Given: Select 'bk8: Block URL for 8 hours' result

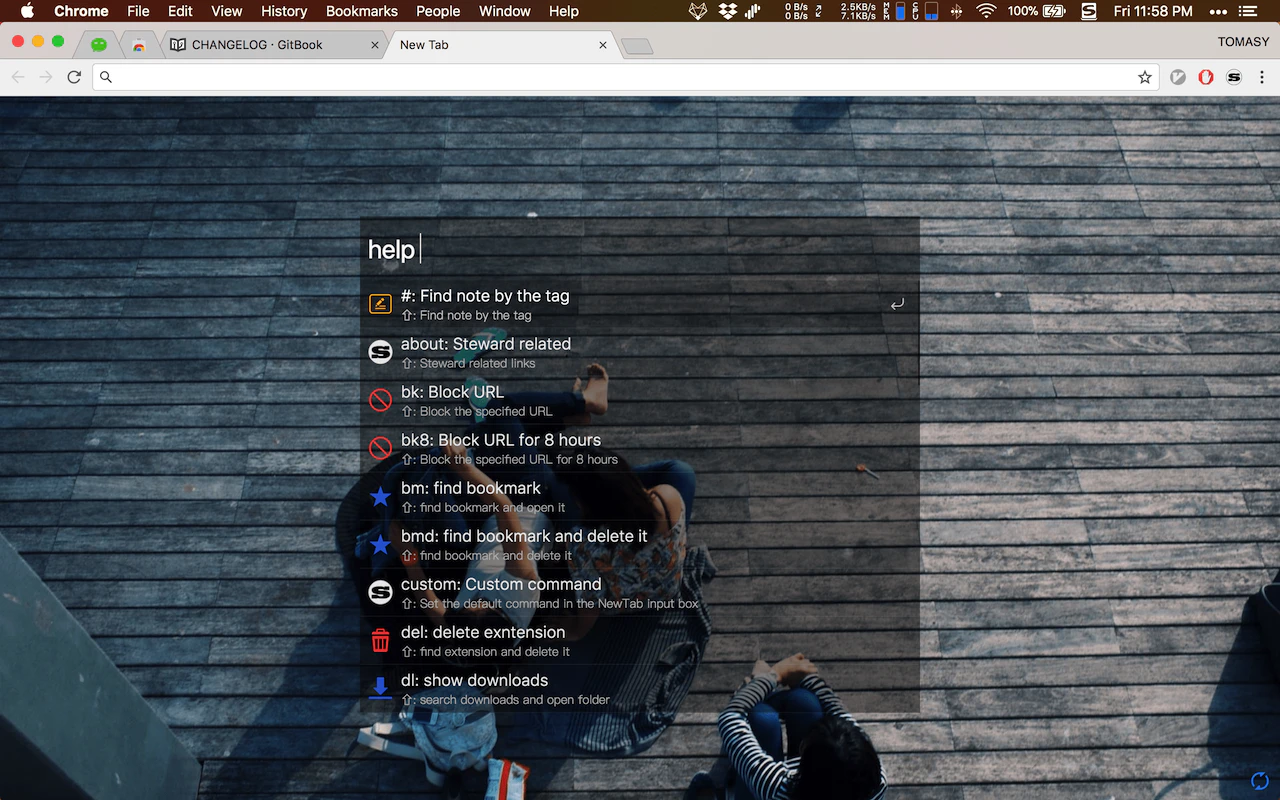Looking at the screenshot, I should click(x=640, y=448).
